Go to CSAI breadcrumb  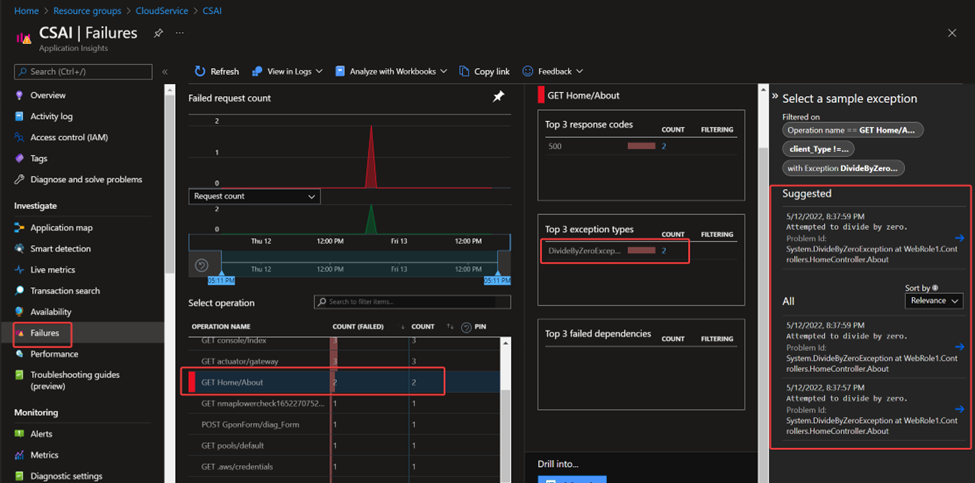click(213, 11)
